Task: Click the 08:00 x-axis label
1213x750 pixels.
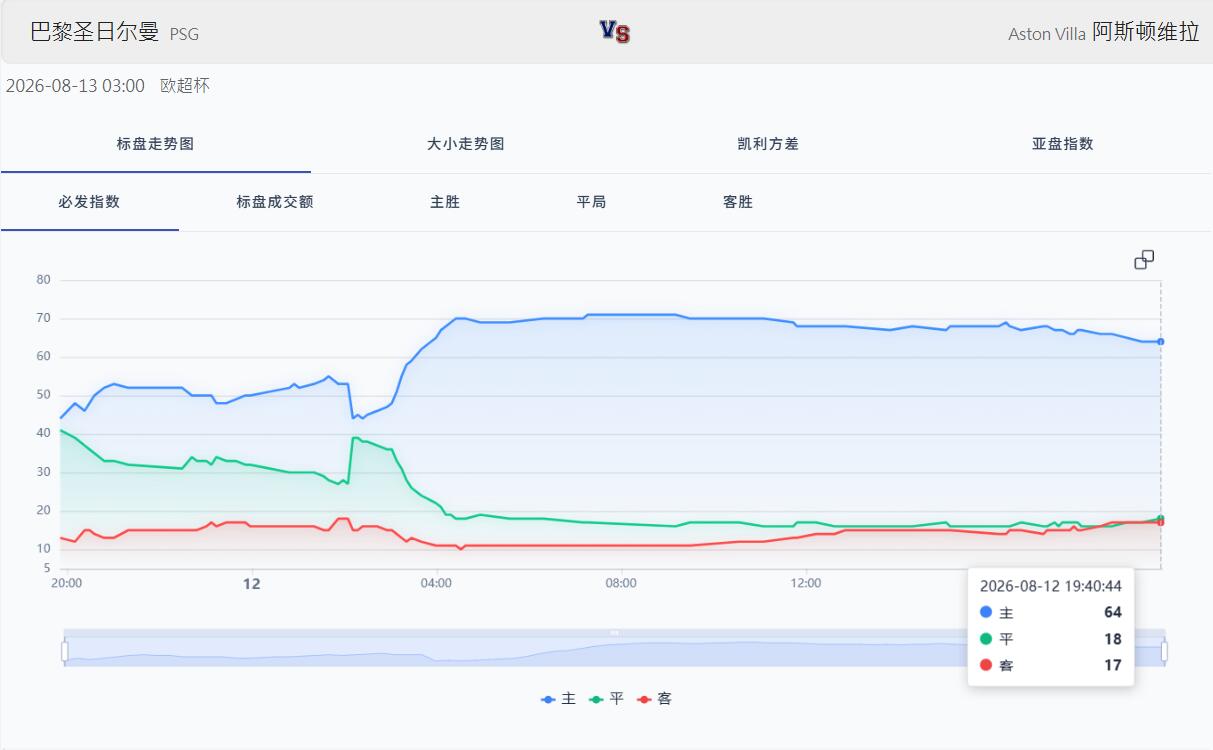Action: 621,583
